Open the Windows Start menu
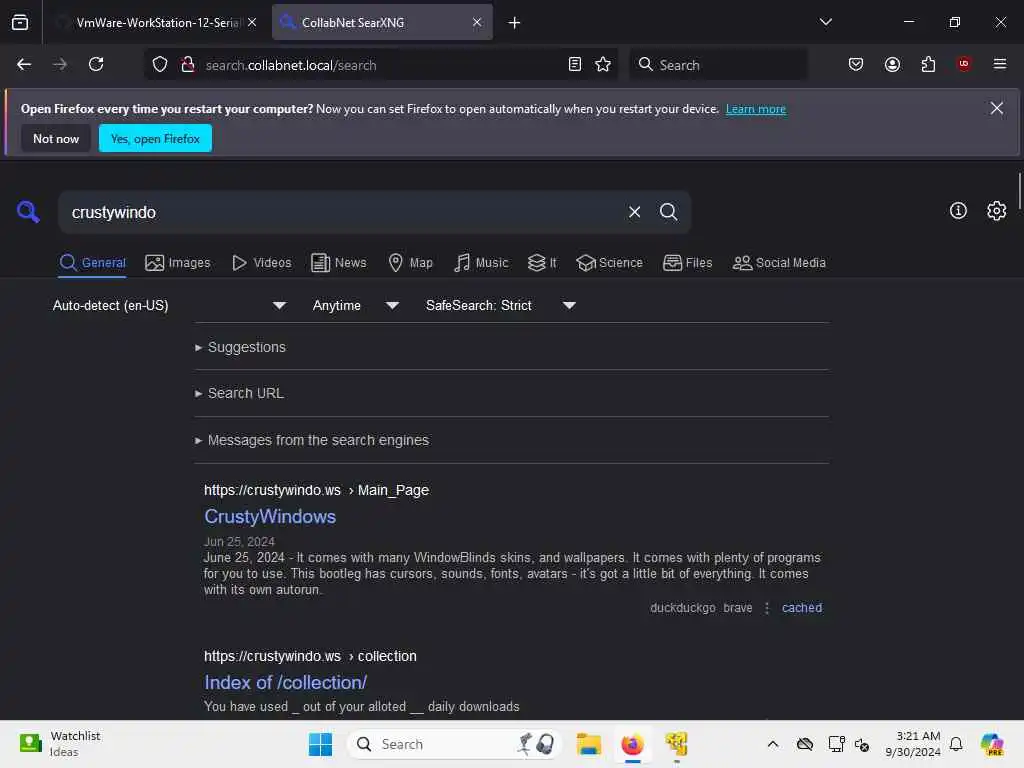The image size is (1024, 768). coord(320,744)
